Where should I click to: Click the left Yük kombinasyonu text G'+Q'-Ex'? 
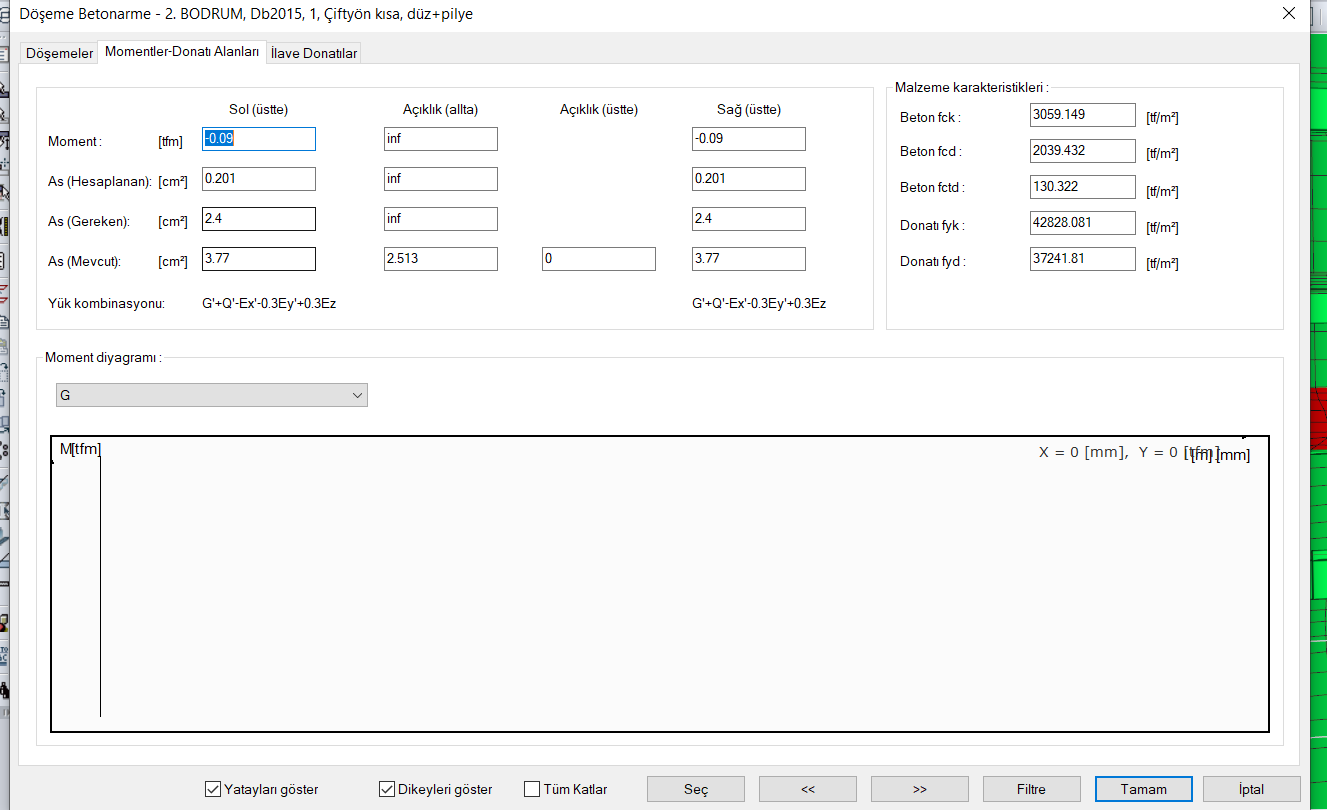[x=269, y=303]
